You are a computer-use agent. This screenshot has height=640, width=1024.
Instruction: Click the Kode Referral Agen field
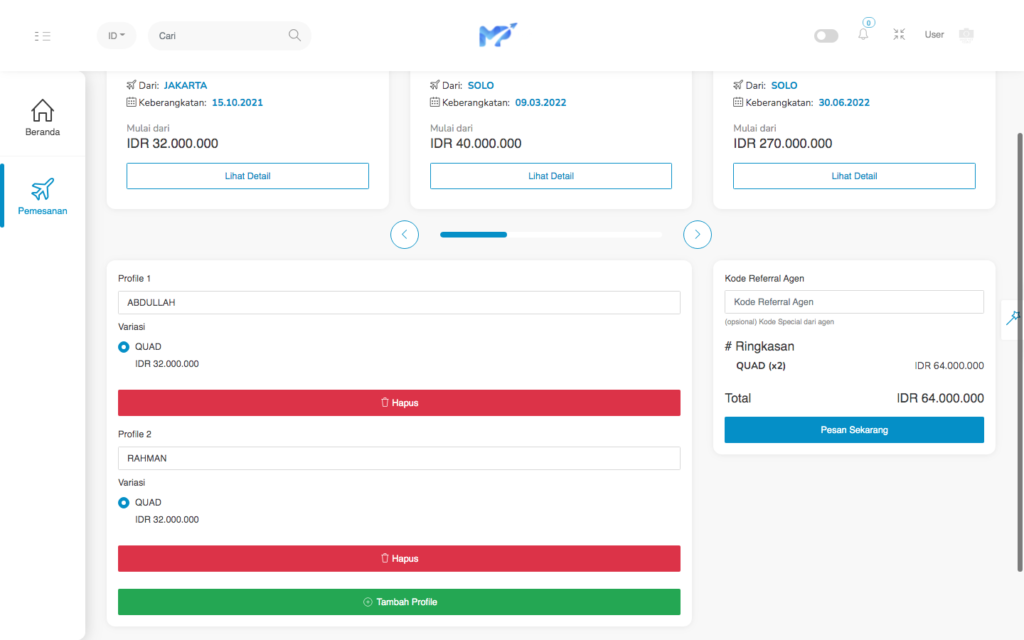point(853,302)
